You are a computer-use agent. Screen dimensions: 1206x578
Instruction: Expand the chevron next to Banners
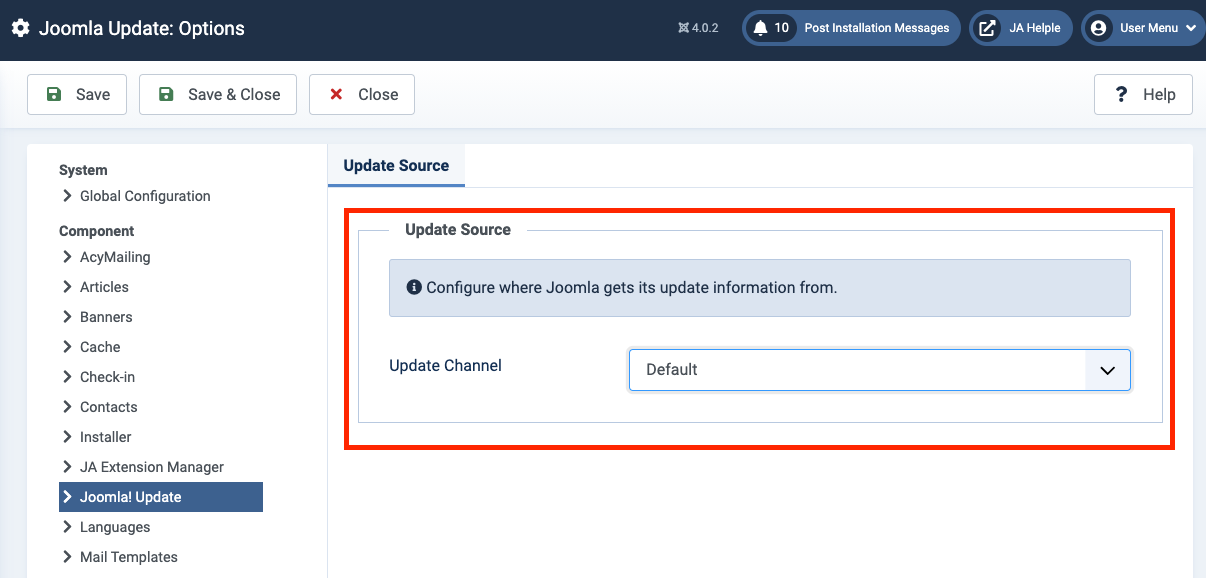[67, 317]
